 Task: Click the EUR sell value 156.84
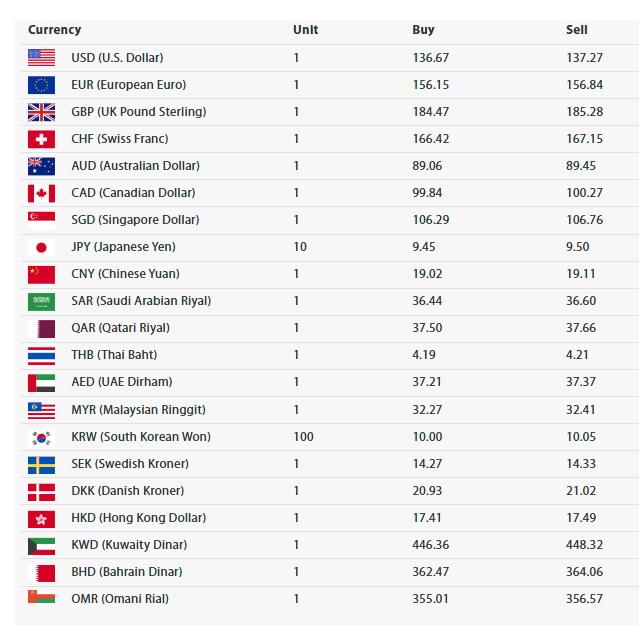[x=584, y=85]
